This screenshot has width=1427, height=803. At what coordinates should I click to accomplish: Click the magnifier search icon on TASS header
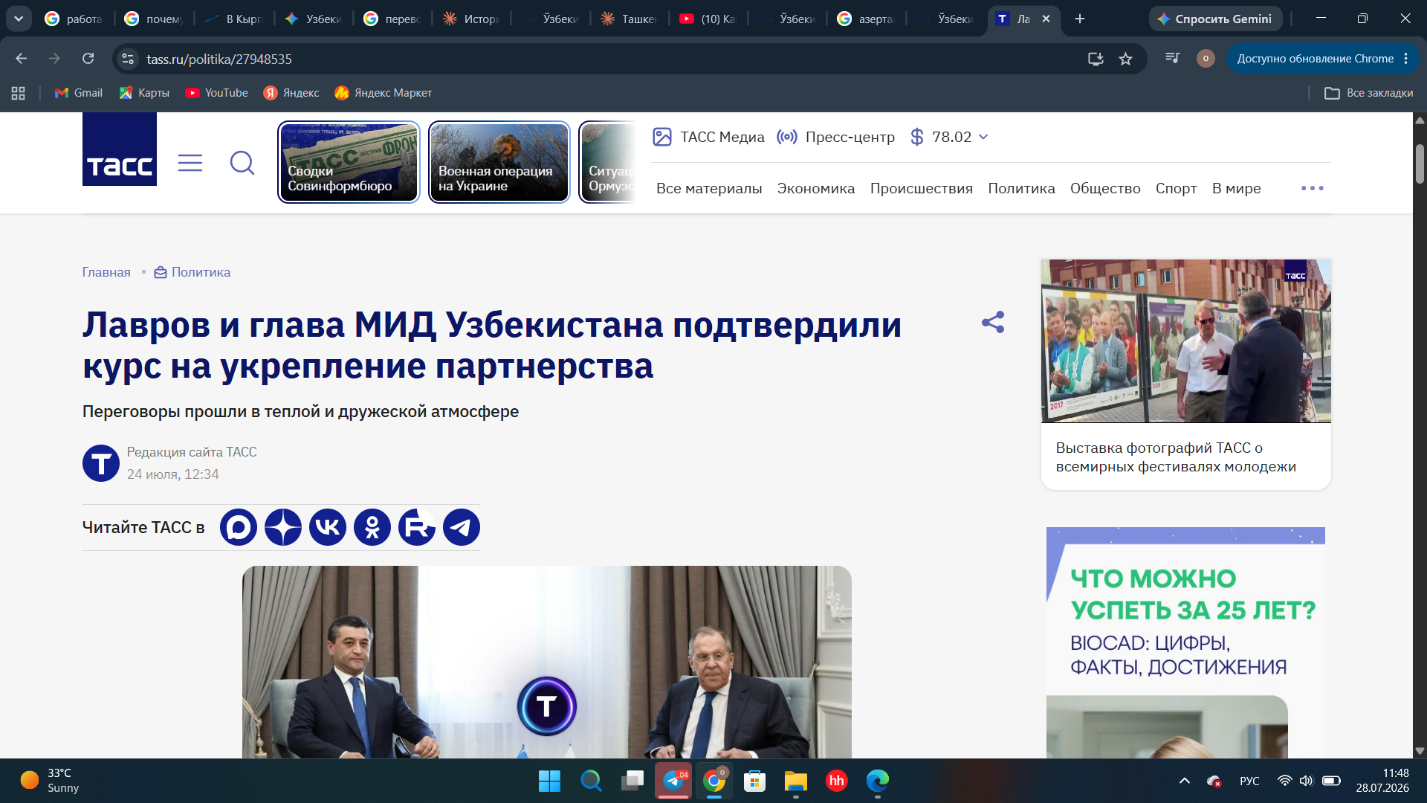coord(242,163)
